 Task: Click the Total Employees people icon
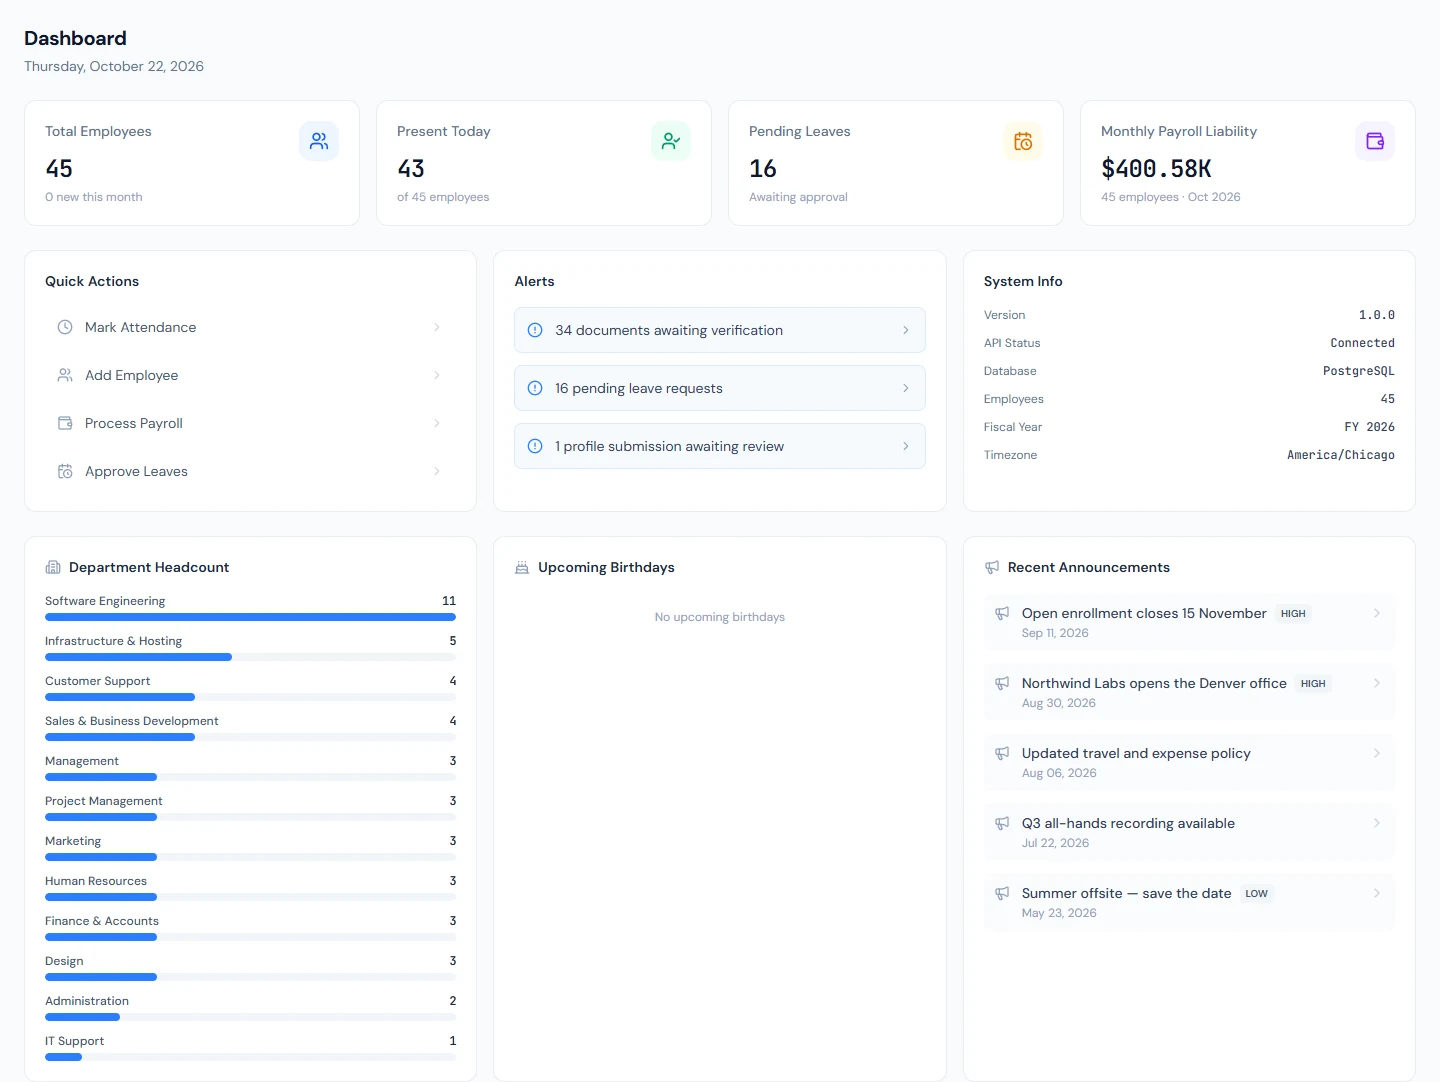click(x=319, y=141)
